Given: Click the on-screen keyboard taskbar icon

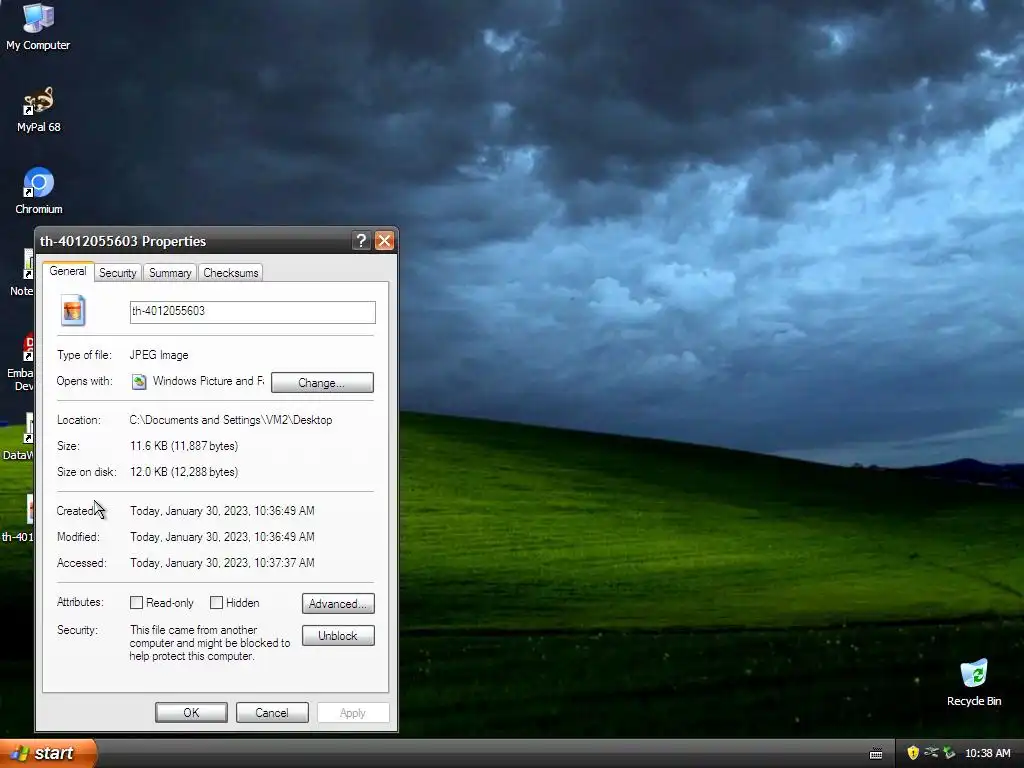Looking at the screenshot, I should pyautogui.click(x=876, y=754).
